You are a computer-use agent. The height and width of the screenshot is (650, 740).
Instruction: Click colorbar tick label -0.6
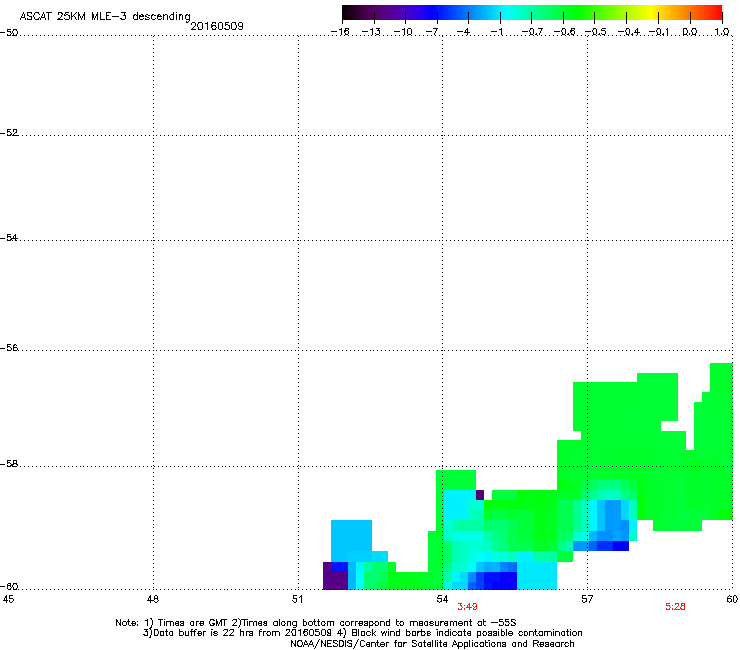(x=564, y=32)
